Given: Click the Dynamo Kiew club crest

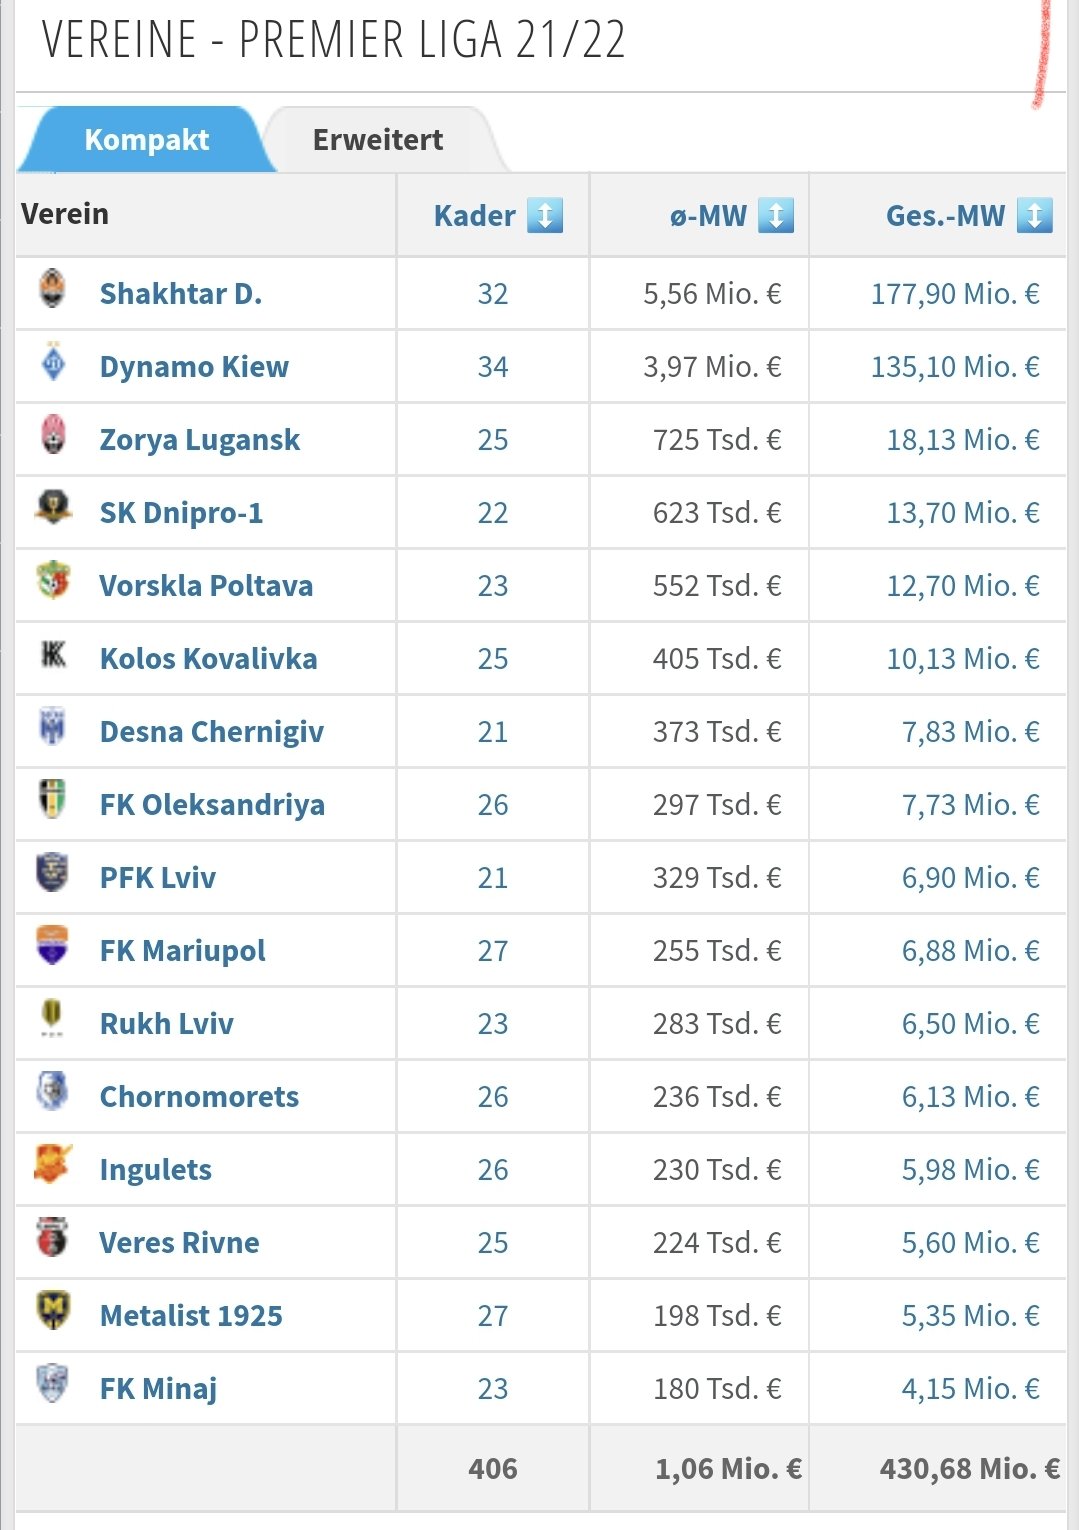Looking at the screenshot, I should coord(53,362).
